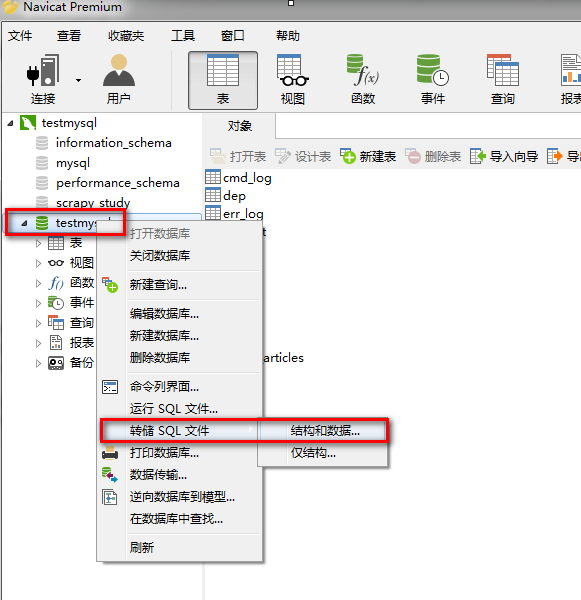The height and width of the screenshot is (600, 581).
Task: Open the 窗口 menu
Action: click(x=232, y=36)
